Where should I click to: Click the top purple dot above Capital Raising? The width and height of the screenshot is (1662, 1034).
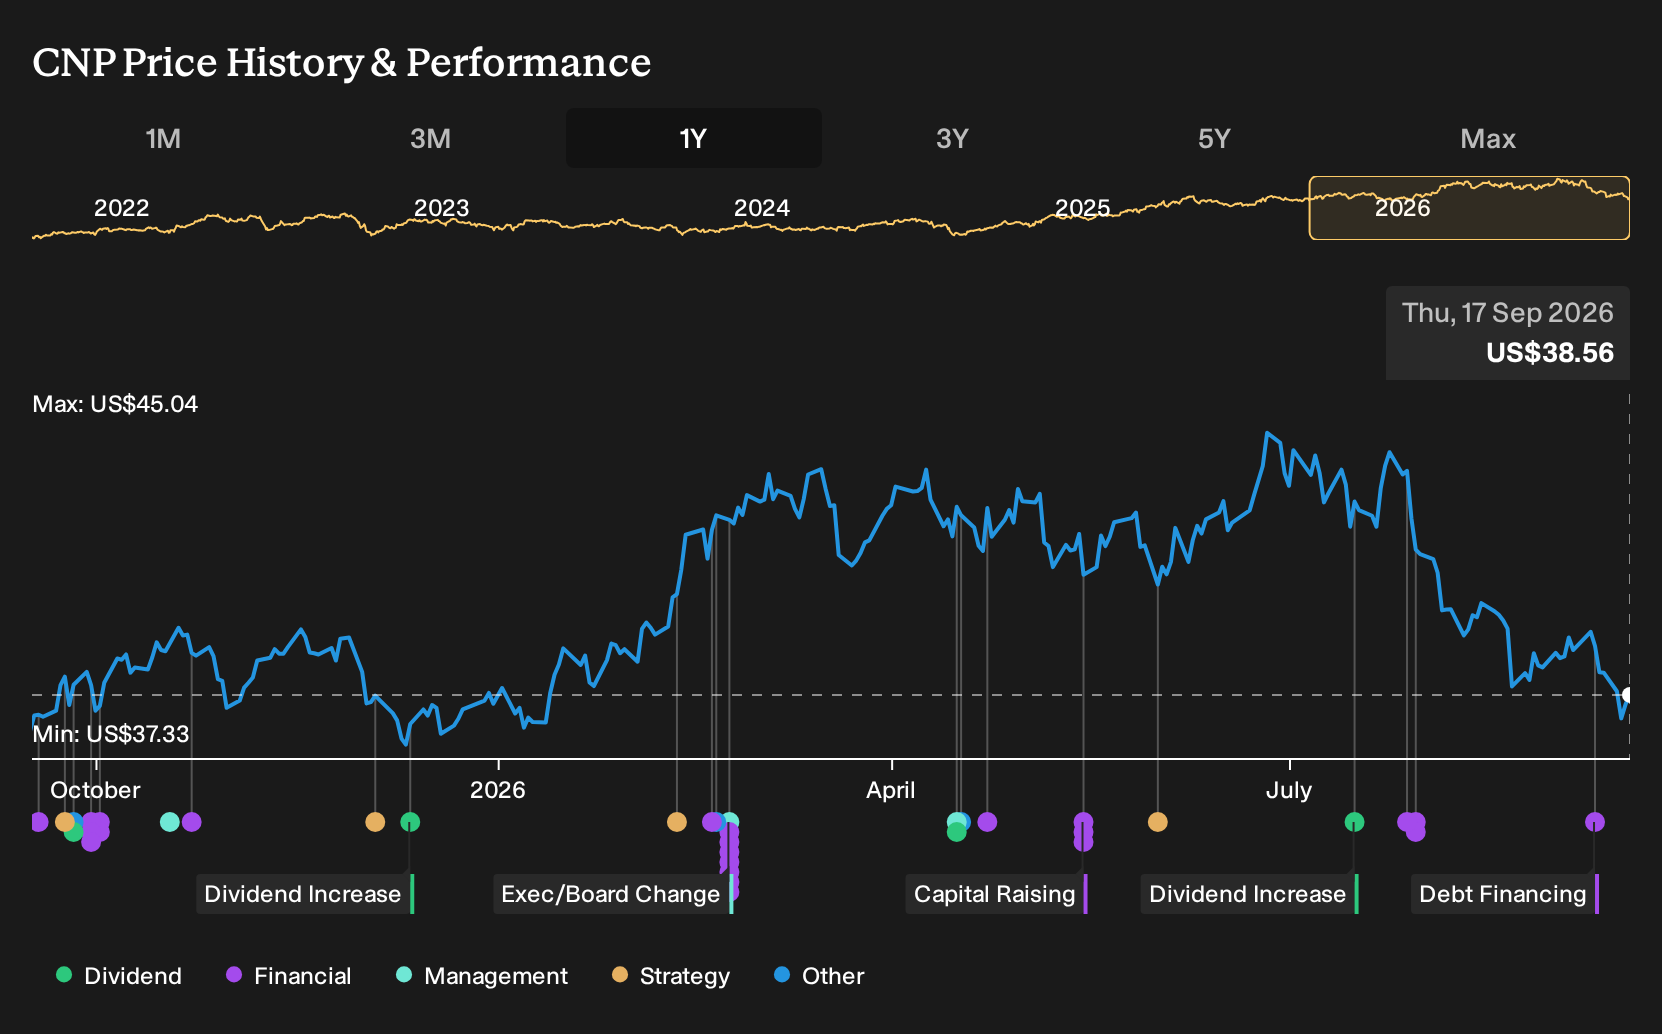tap(1083, 822)
